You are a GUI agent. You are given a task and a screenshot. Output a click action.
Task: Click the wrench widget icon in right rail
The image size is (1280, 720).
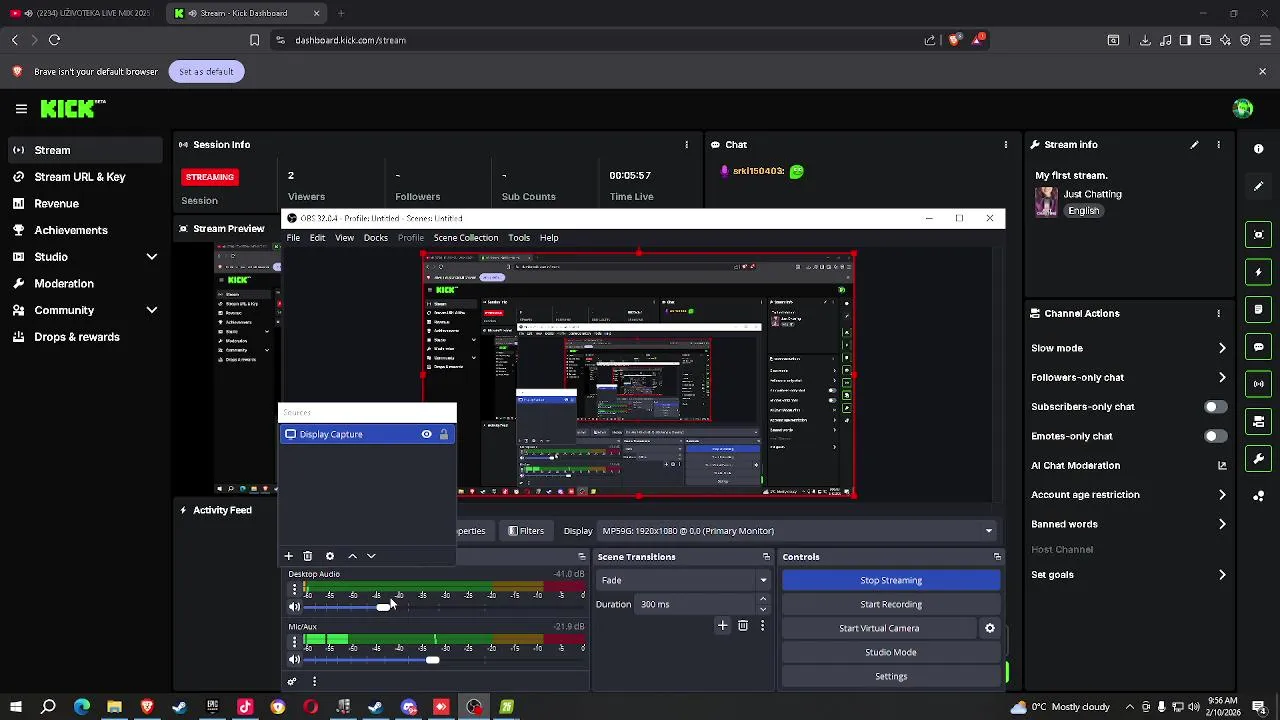[1259, 459]
